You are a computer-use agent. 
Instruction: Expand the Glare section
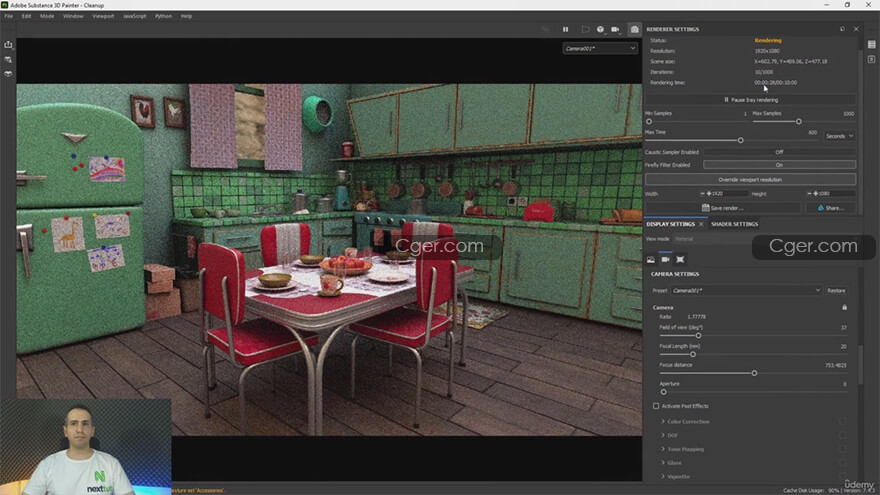663,463
